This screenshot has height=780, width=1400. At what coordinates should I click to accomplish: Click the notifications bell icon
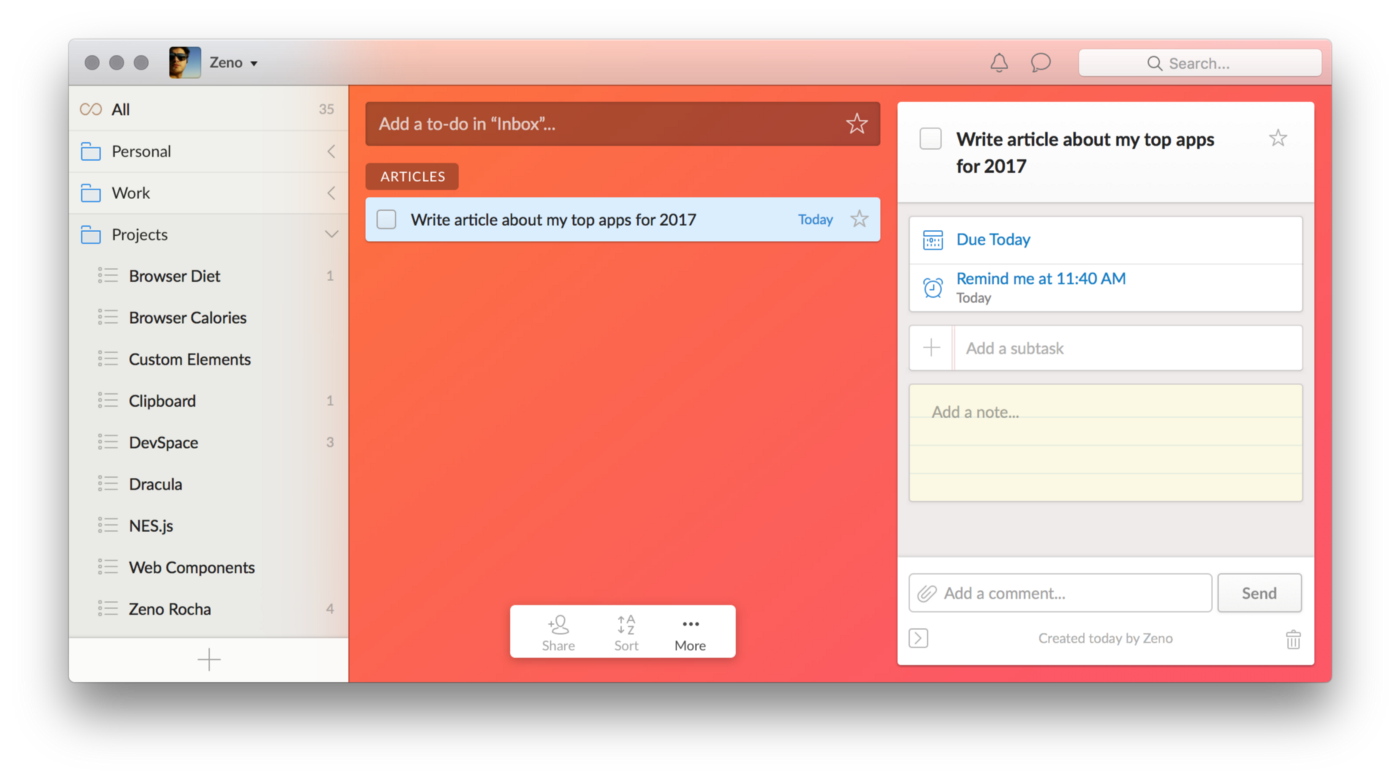[998, 62]
